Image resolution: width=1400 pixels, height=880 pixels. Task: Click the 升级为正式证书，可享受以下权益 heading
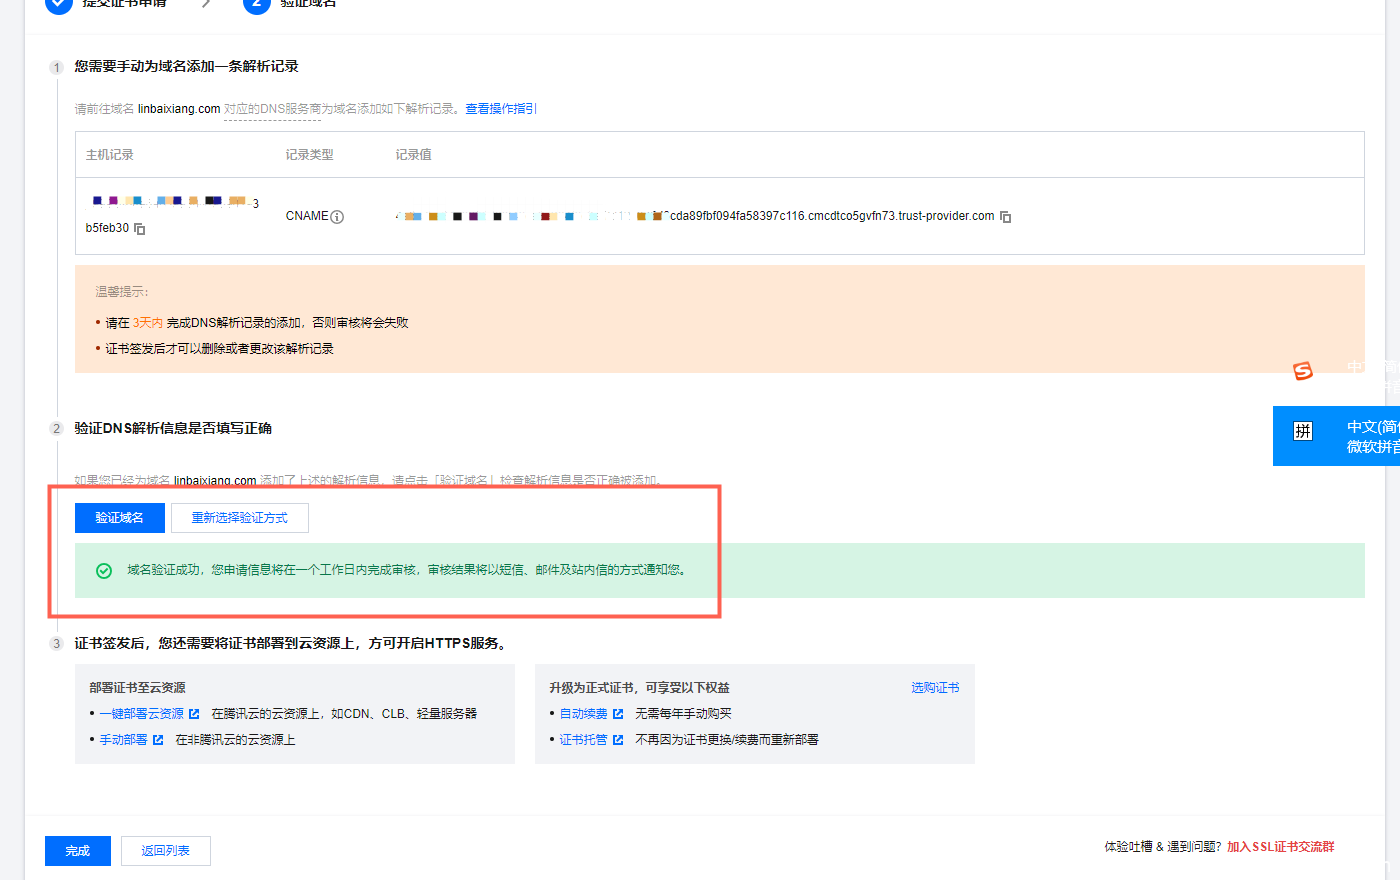pyautogui.click(x=640, y=688)
